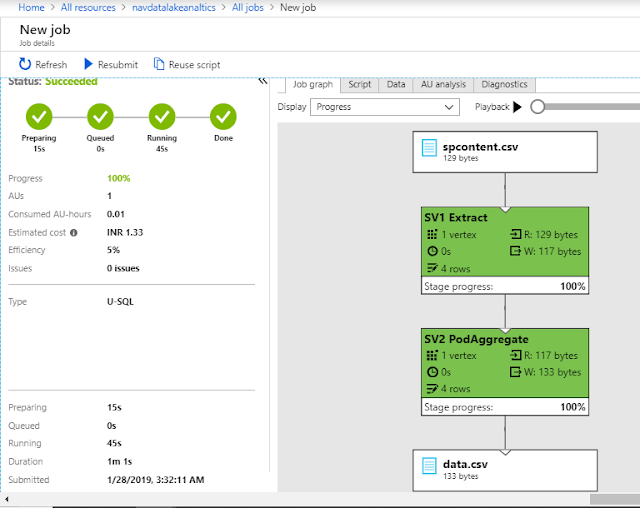Click write icon in SV2 PodAggregate

point(516,372)
